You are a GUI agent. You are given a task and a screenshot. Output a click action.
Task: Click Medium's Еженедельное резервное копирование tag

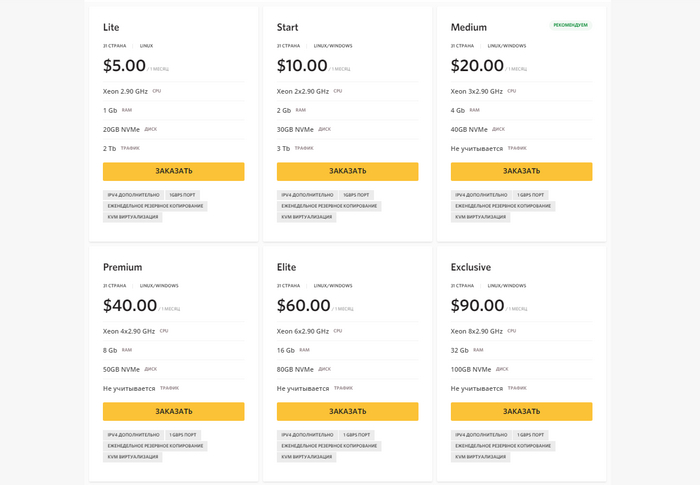click(x=504, y=206)
